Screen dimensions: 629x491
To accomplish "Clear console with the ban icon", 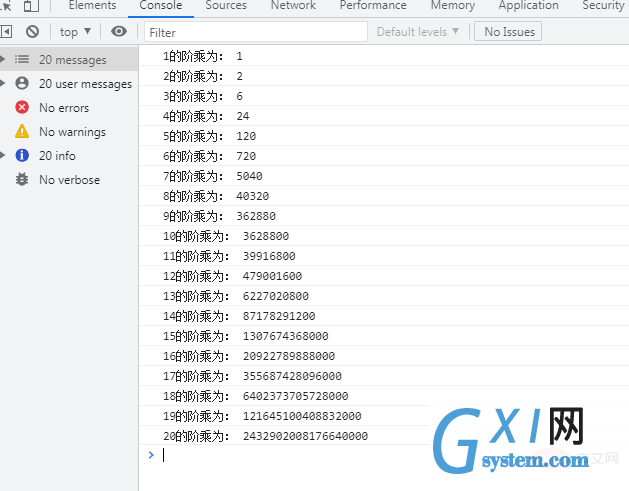I will (x=32, y=31).
